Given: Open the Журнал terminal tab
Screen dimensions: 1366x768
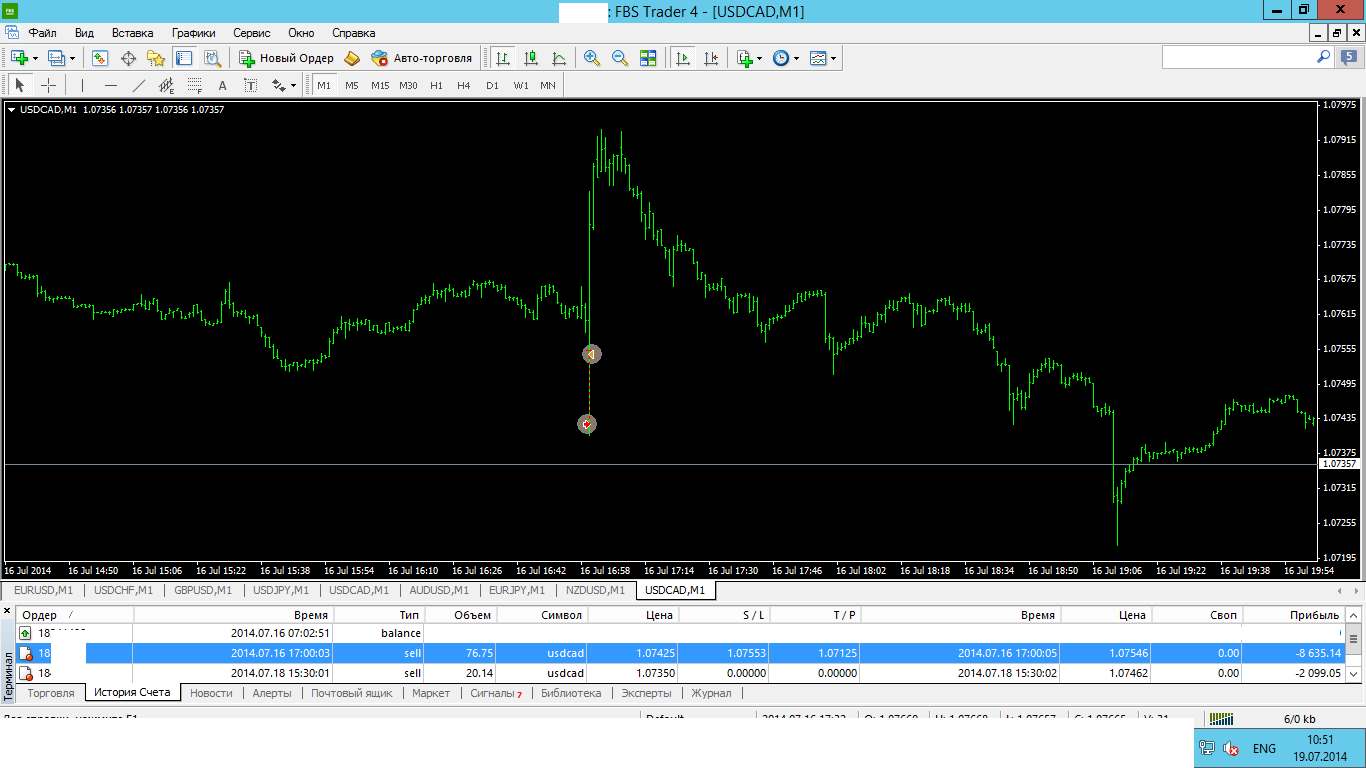Looking at the screenshot, I should pyautogui.click(x=711, y=692).
